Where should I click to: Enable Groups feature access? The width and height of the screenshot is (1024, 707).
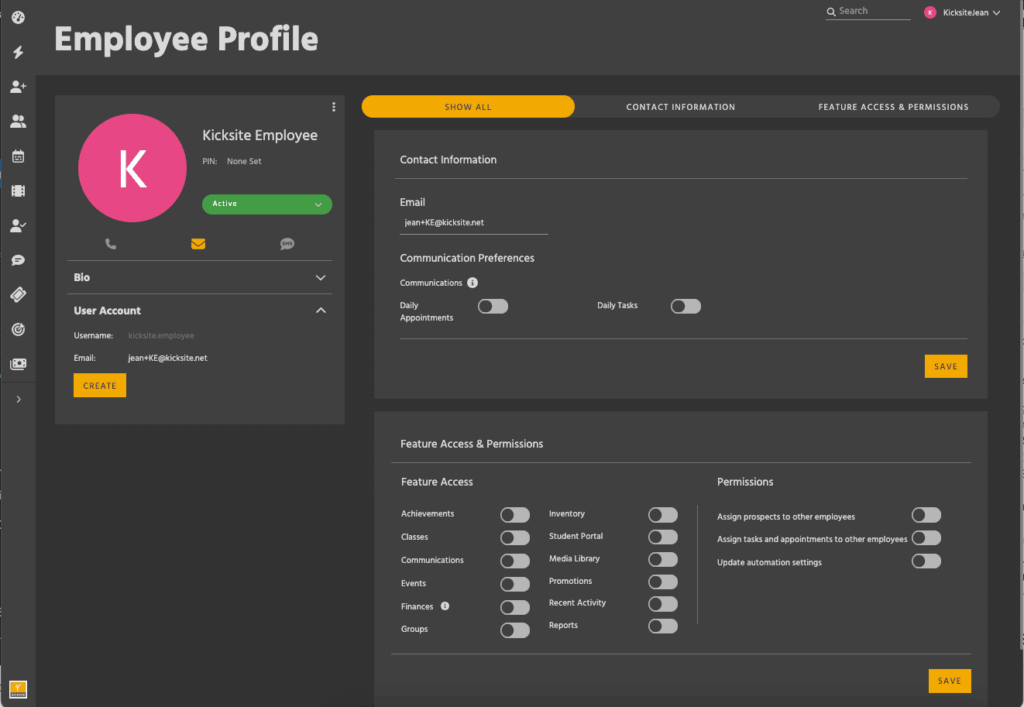(x=515, y=630)
